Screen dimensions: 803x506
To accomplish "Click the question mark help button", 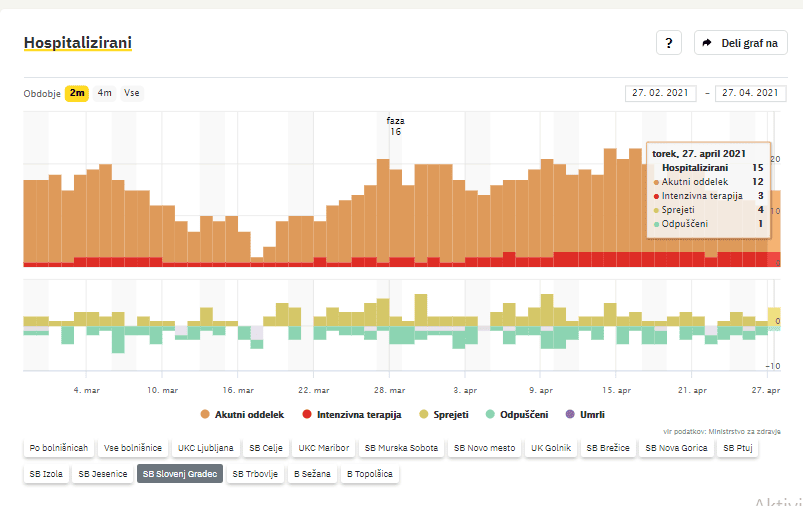I will 669,43.
